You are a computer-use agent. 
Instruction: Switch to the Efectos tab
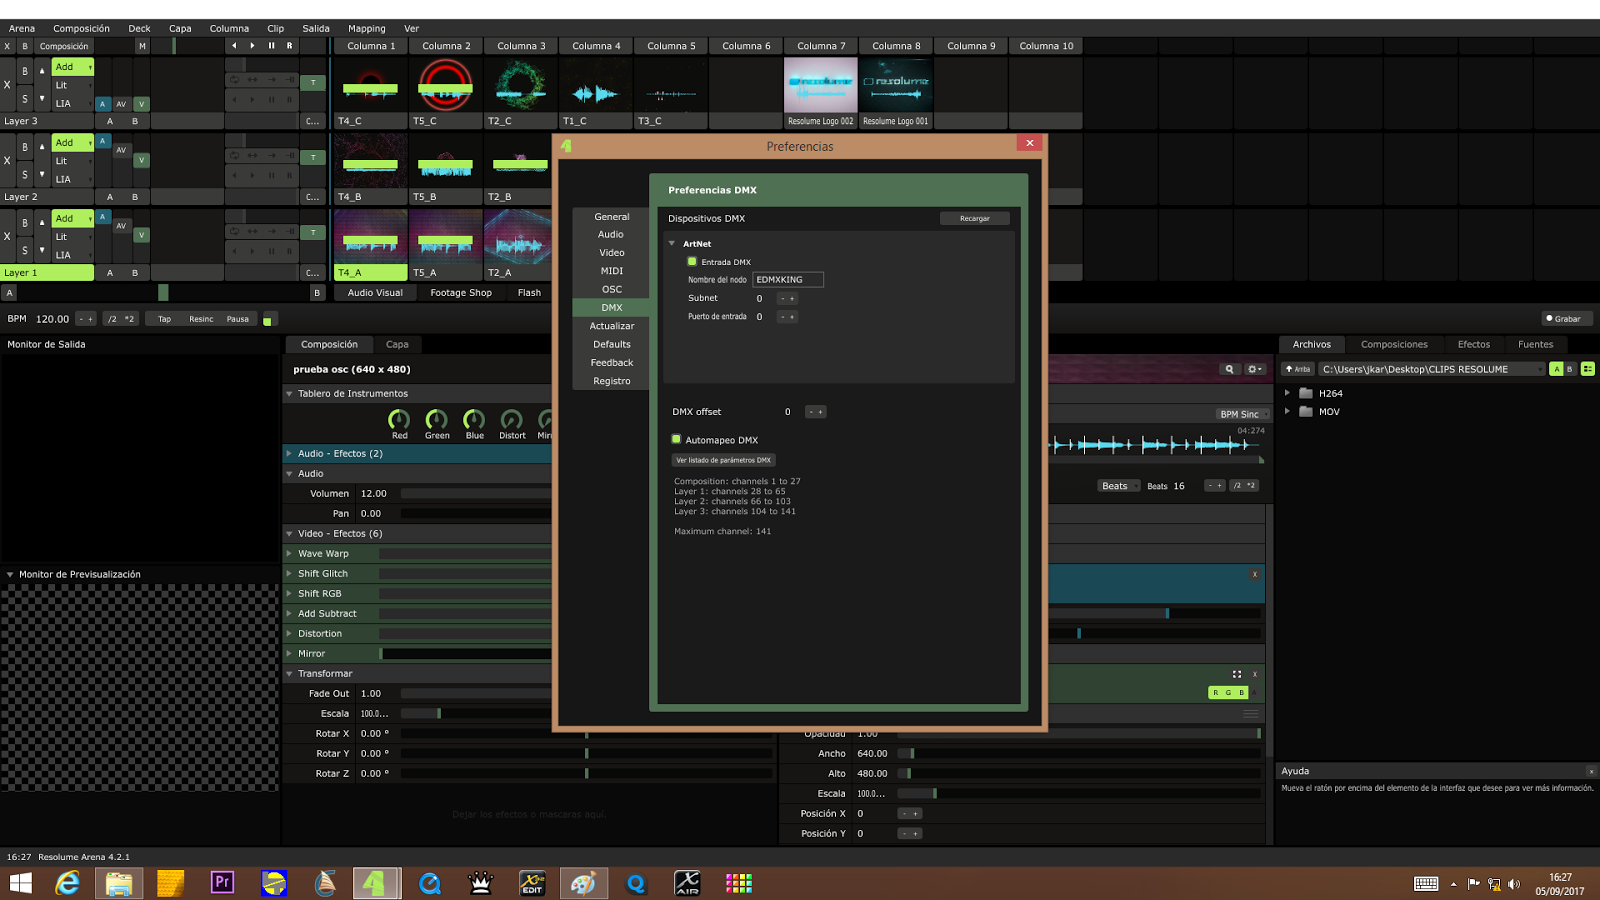1473,344
